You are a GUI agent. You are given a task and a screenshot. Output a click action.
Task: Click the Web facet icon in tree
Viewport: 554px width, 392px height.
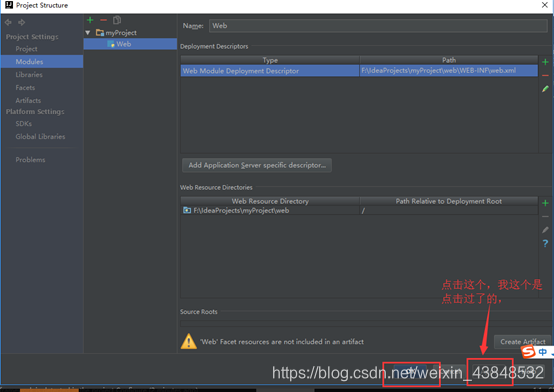coord(111,44)
